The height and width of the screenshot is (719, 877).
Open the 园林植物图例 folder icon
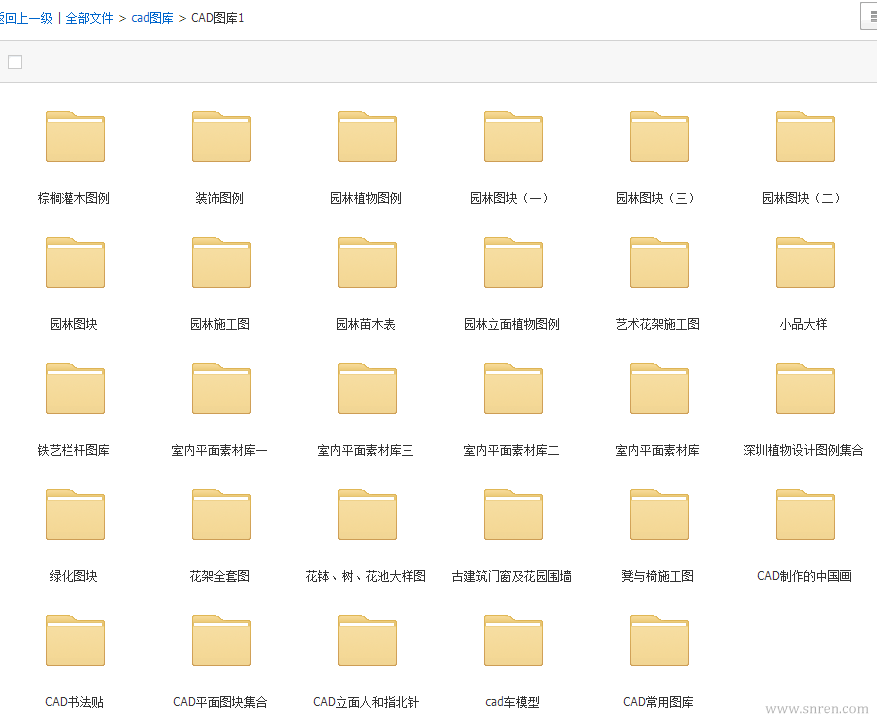tap(367, 136)
